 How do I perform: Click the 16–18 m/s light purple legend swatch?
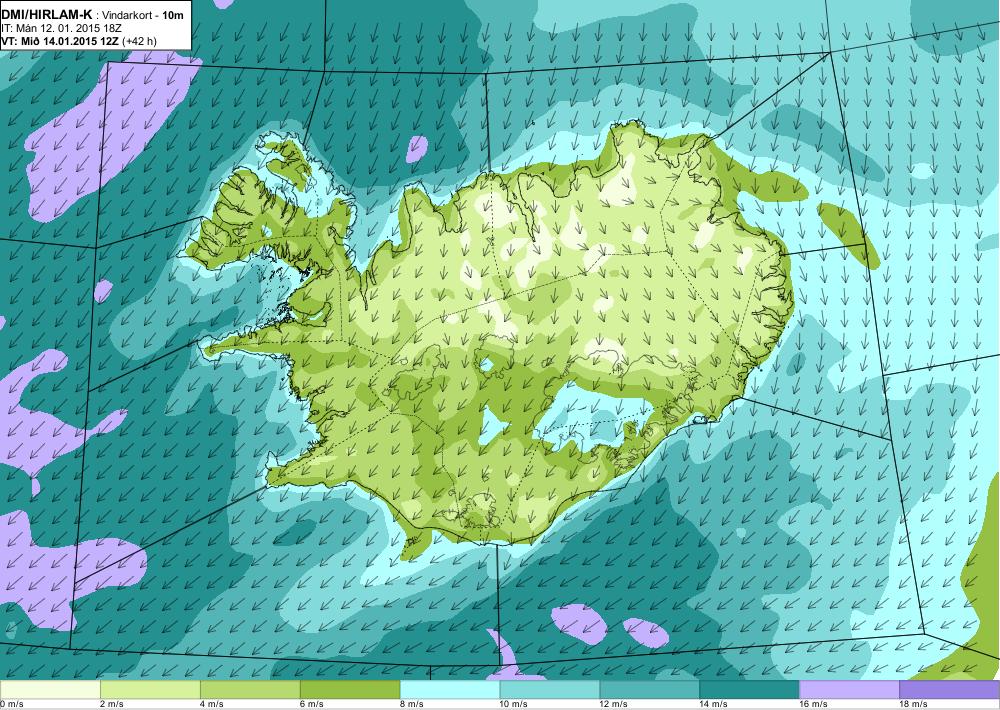click(x=849, y=690)
